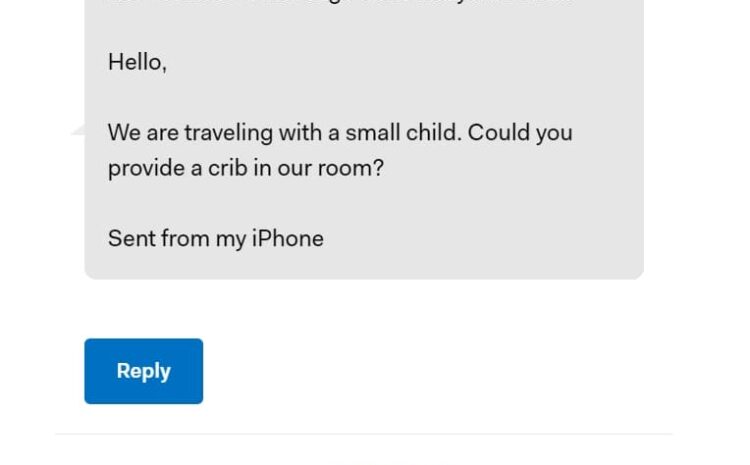
Task: Click the empty gray area beside "Hello,"
Action: (402, 63)
